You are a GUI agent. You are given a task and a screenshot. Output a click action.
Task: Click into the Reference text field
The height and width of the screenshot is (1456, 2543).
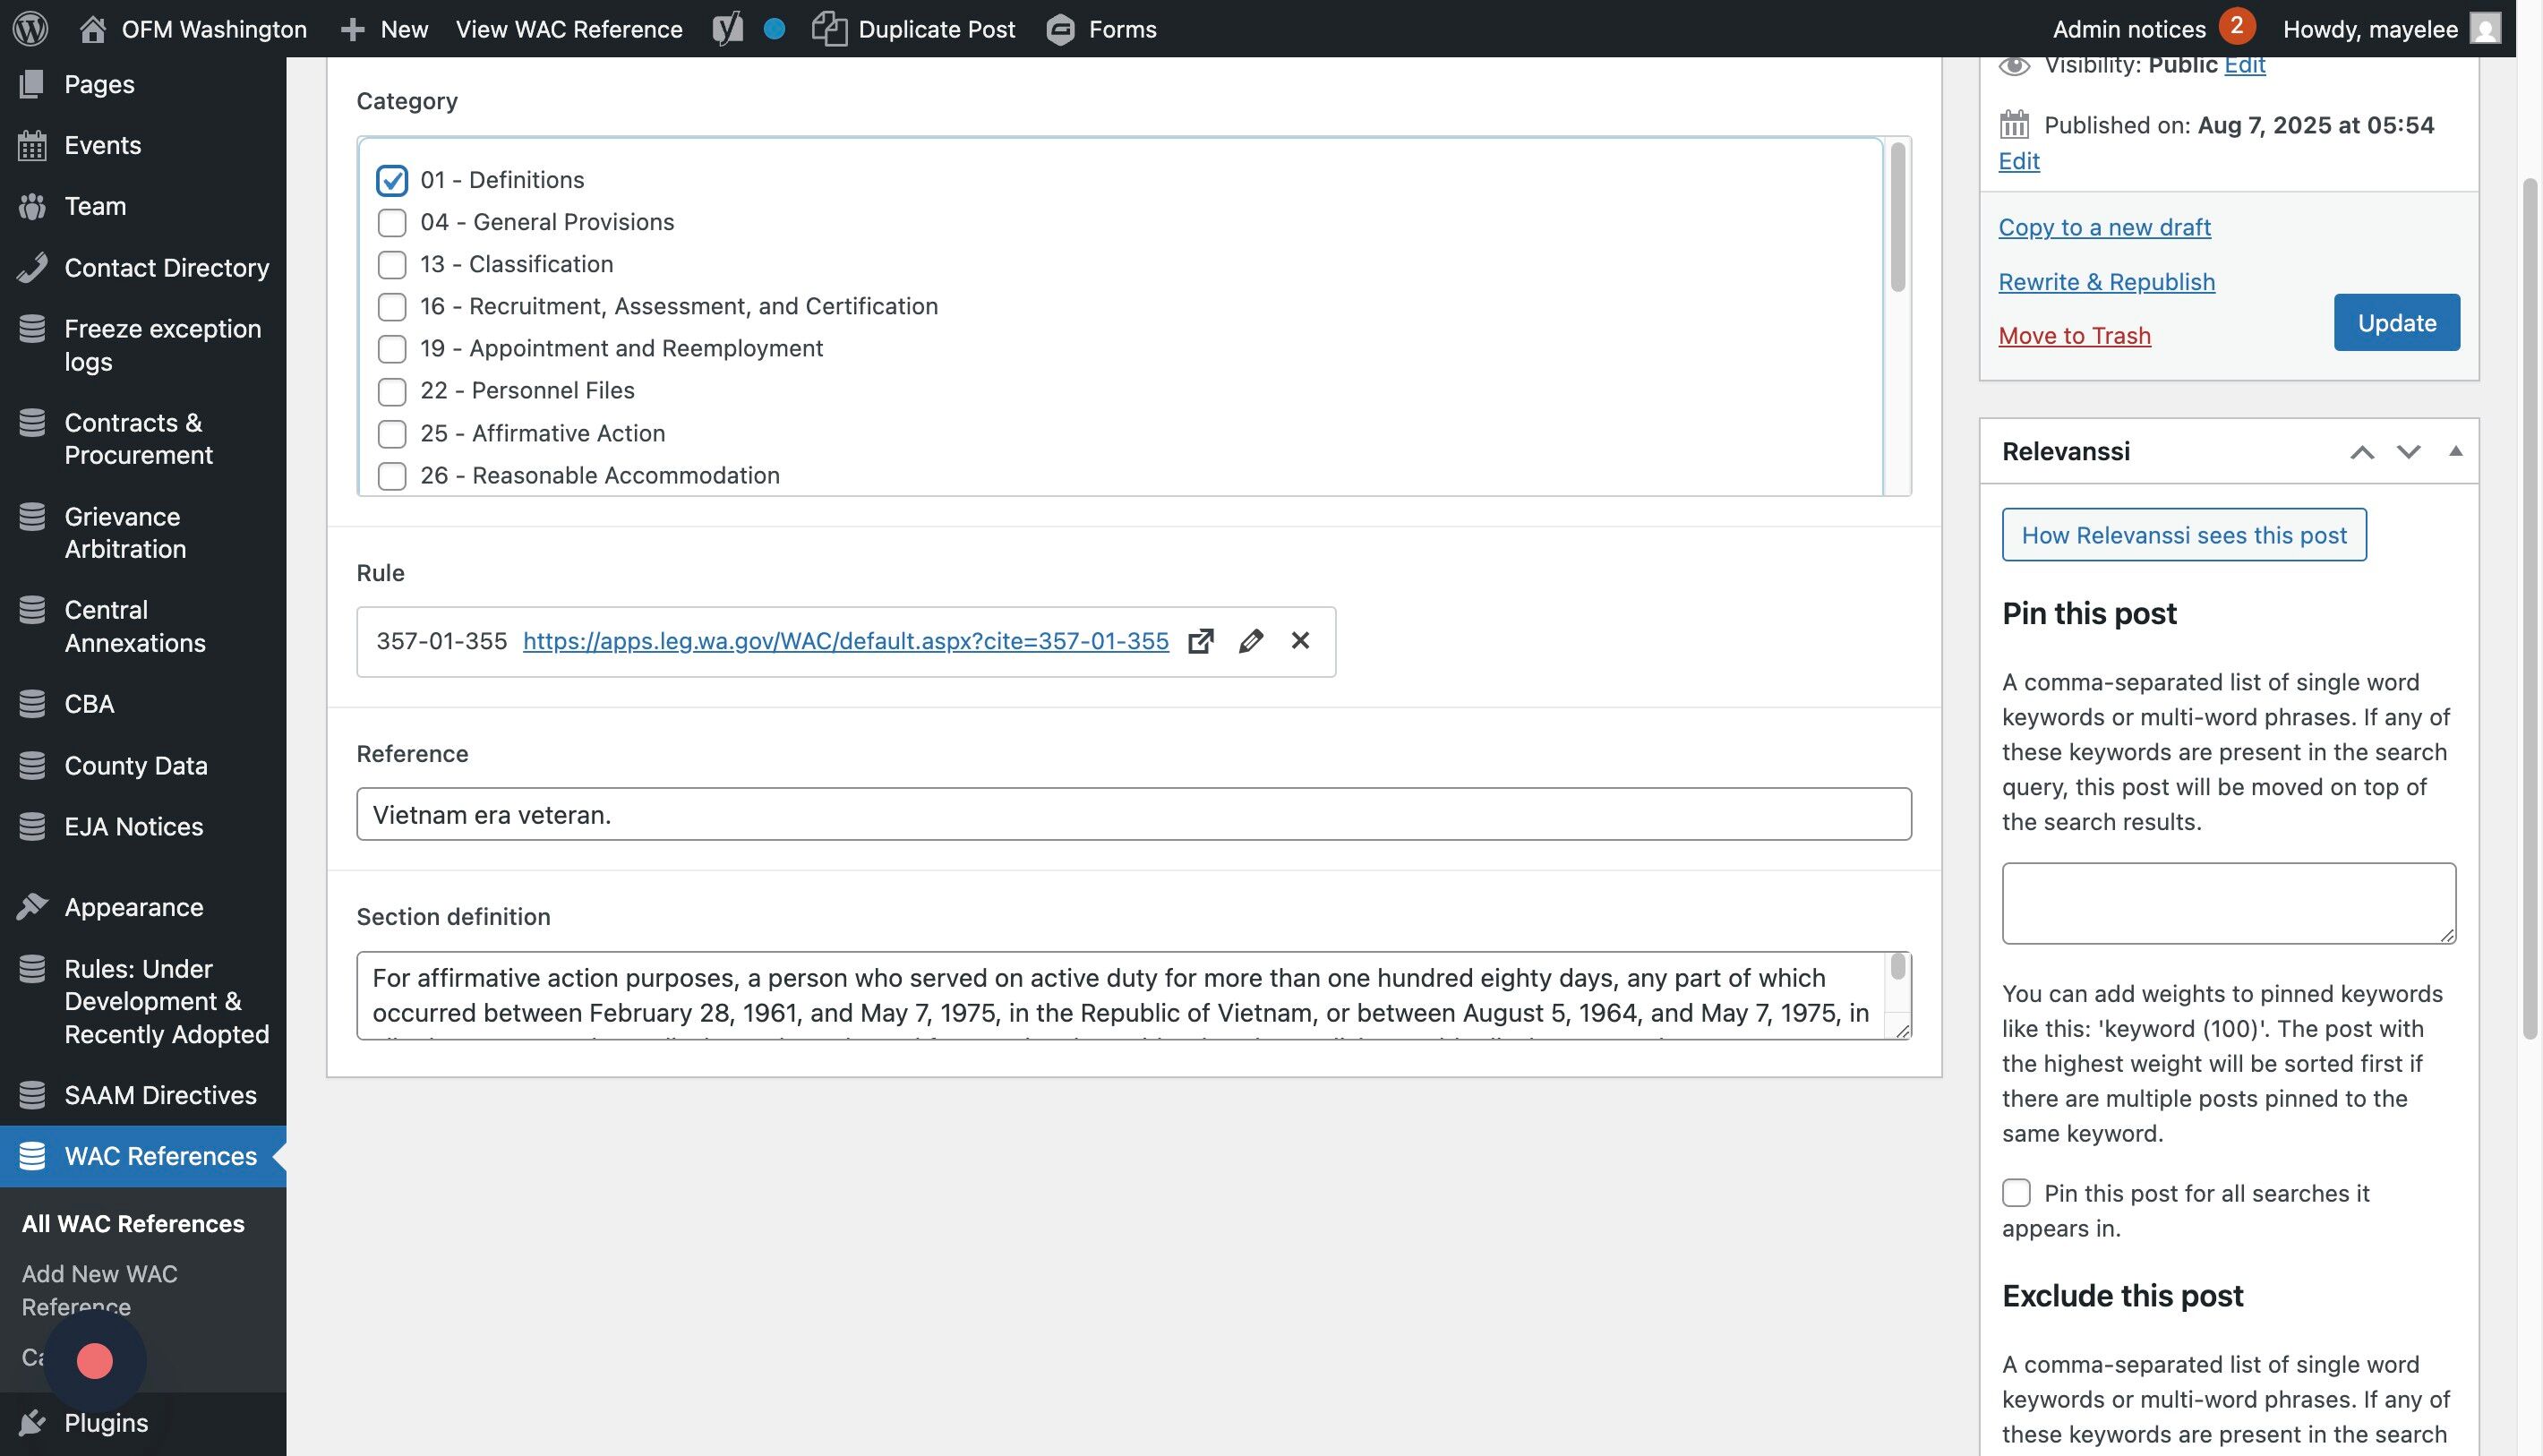pos(1133,814)
